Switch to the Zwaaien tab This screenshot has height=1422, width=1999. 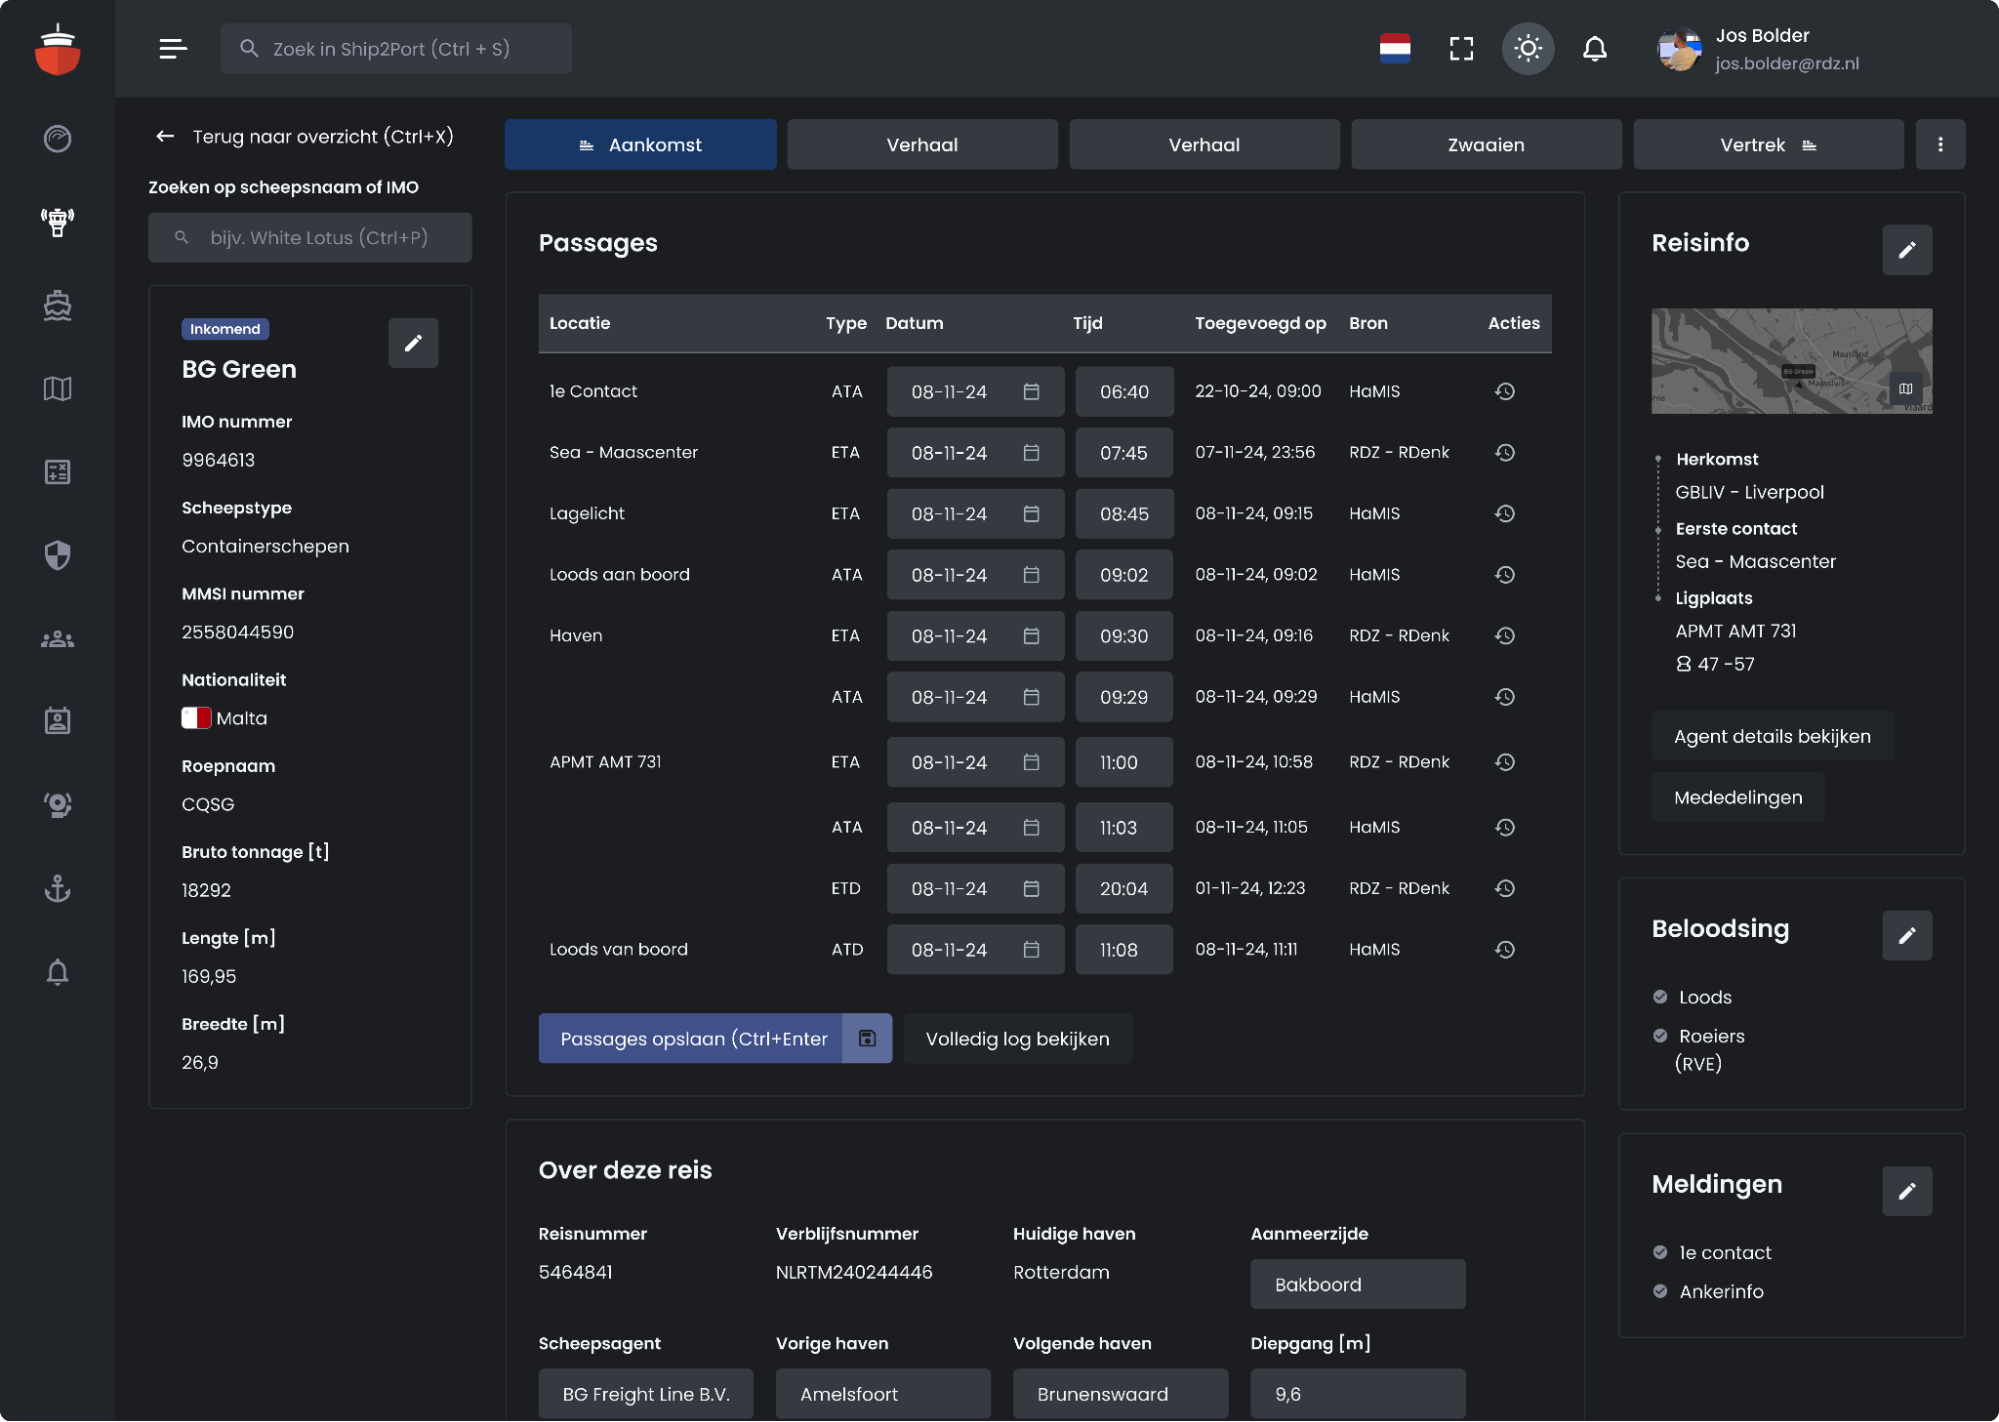click(1485, 145)
